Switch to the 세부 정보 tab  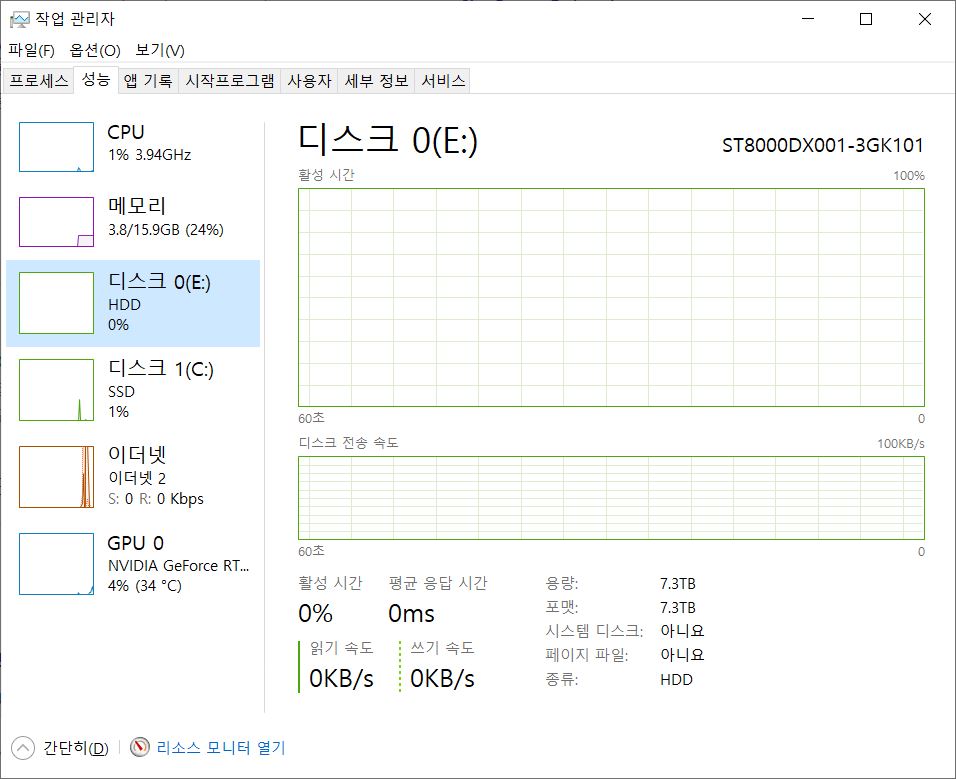click(376, 81)
